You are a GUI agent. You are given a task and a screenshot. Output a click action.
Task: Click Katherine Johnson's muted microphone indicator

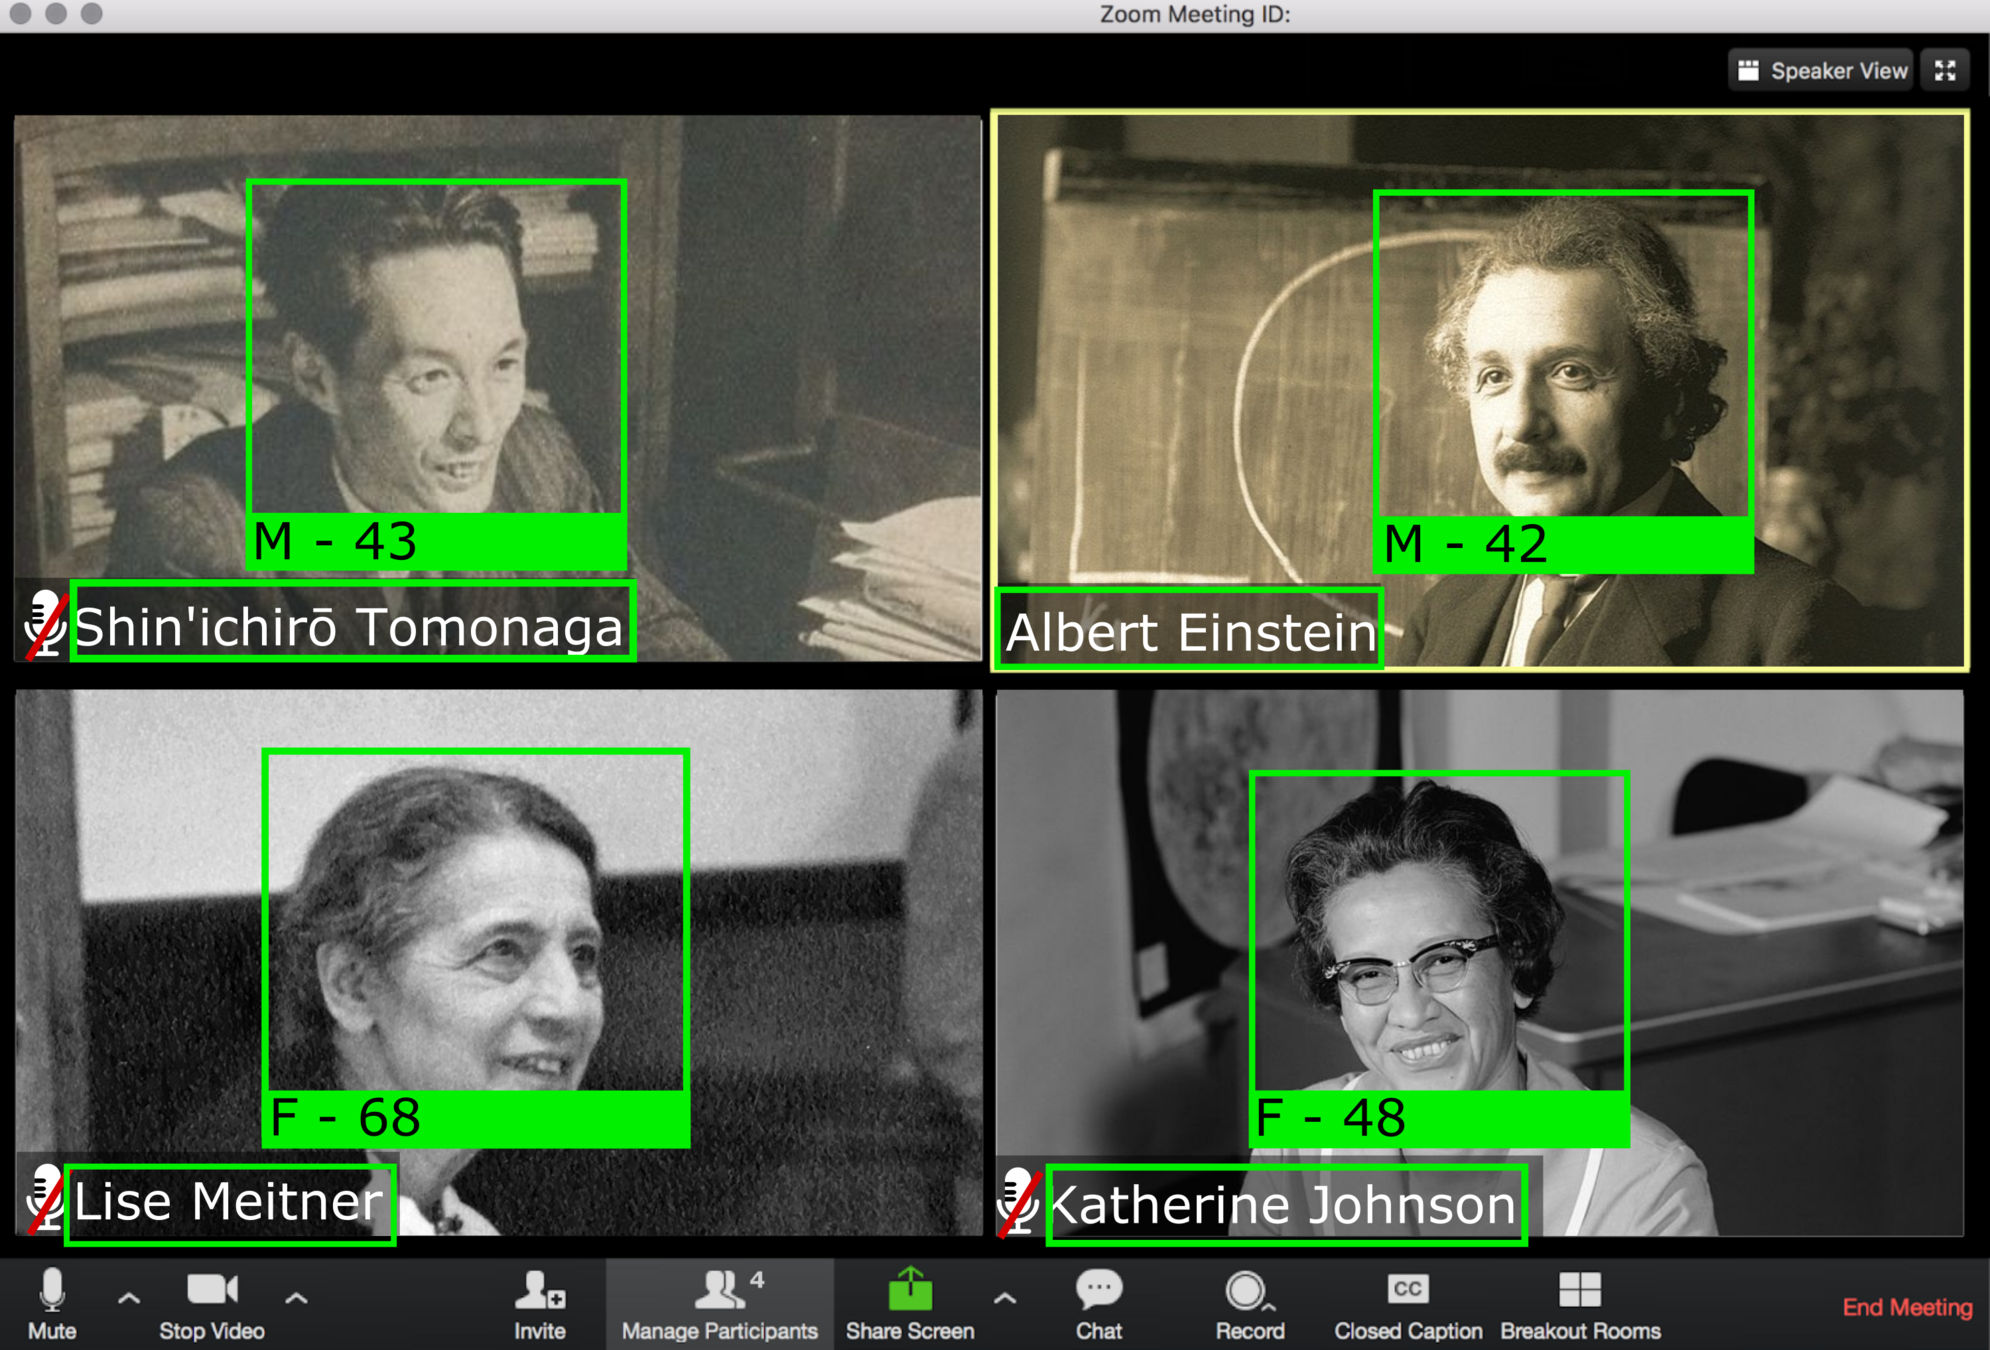tap(1018, 1202)
